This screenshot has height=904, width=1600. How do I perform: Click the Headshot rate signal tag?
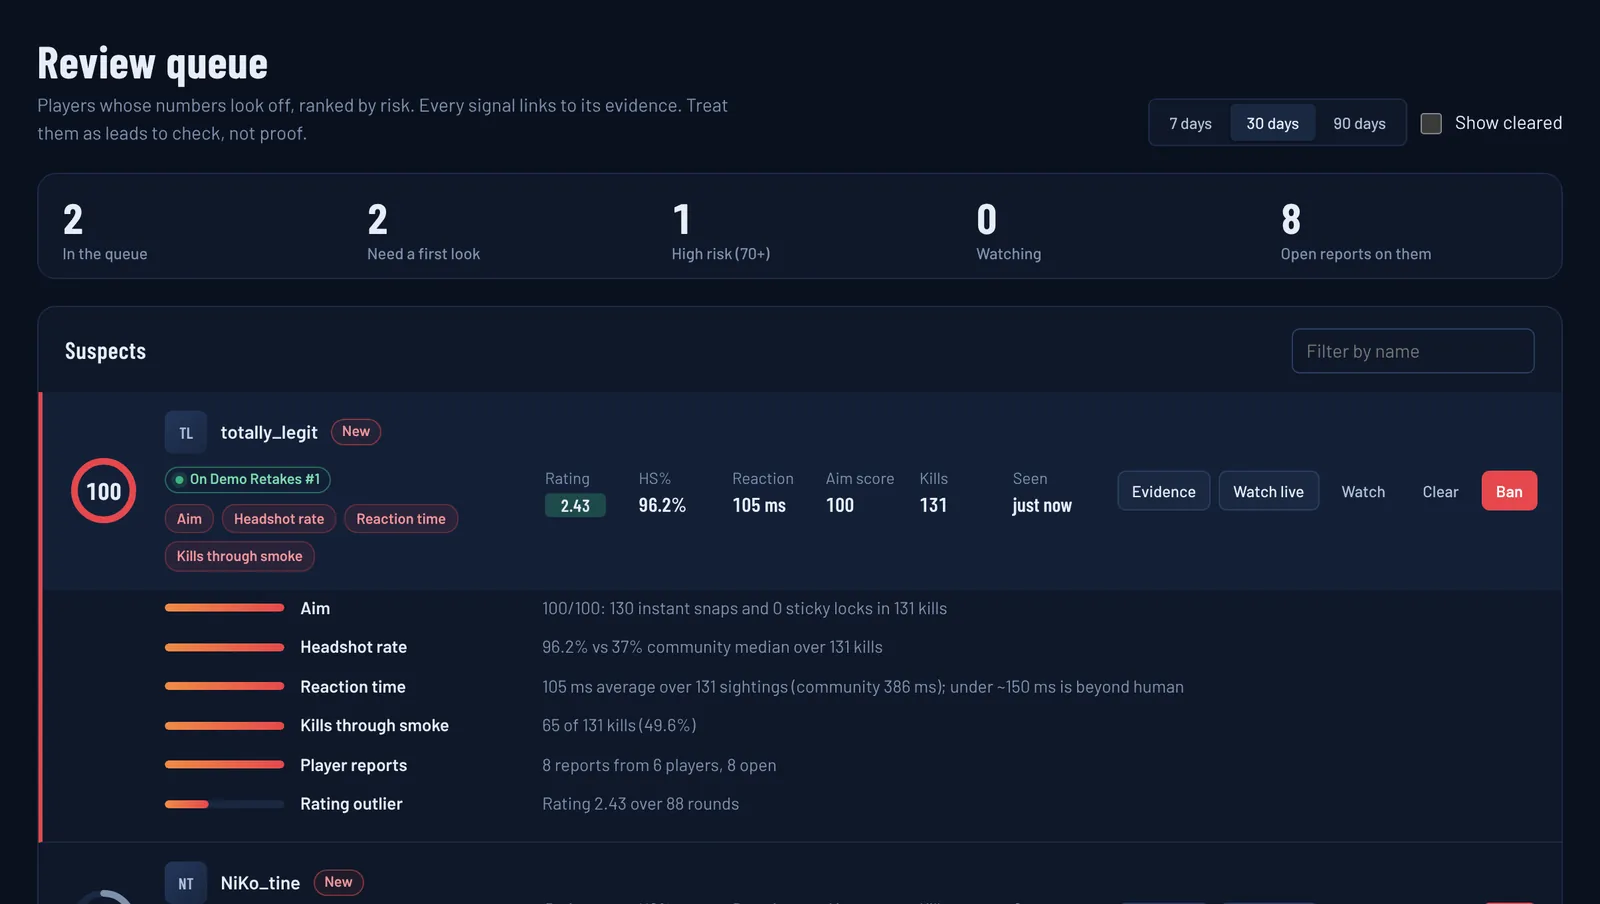tap(279, 519)
